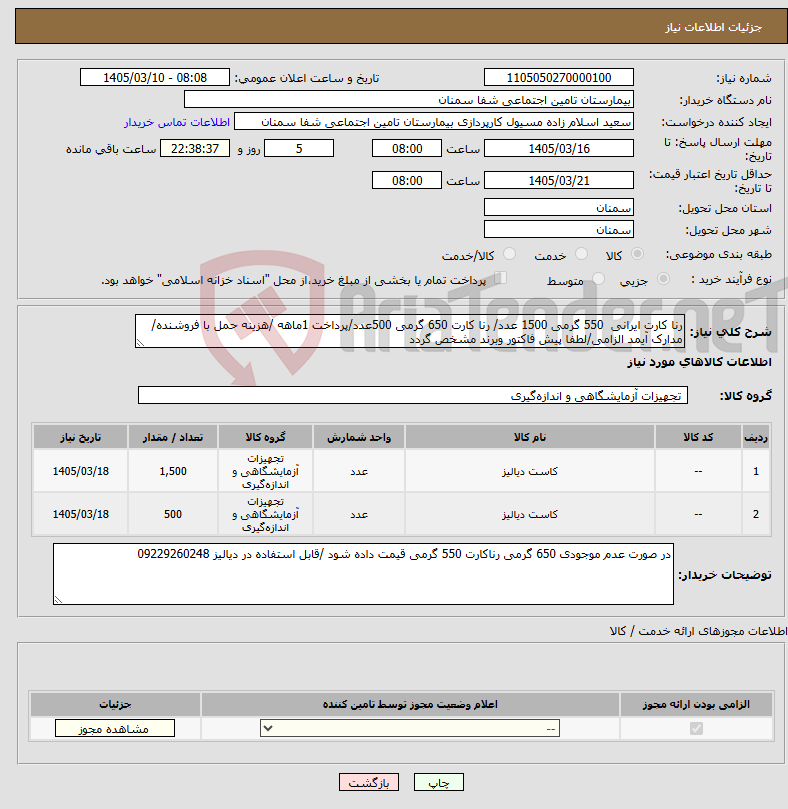788x809 pixels.
Task: Click the request creator name field
Action: click(433, 122)
